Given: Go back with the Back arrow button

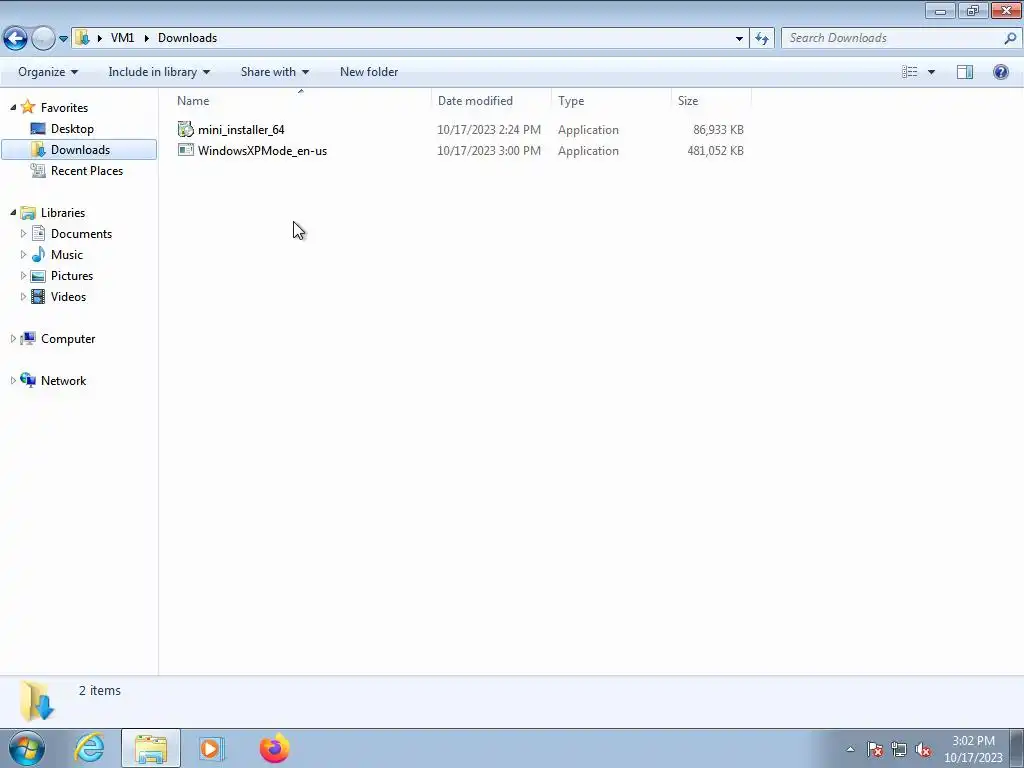Looking at the screenshot, I should tap(16, 38).
